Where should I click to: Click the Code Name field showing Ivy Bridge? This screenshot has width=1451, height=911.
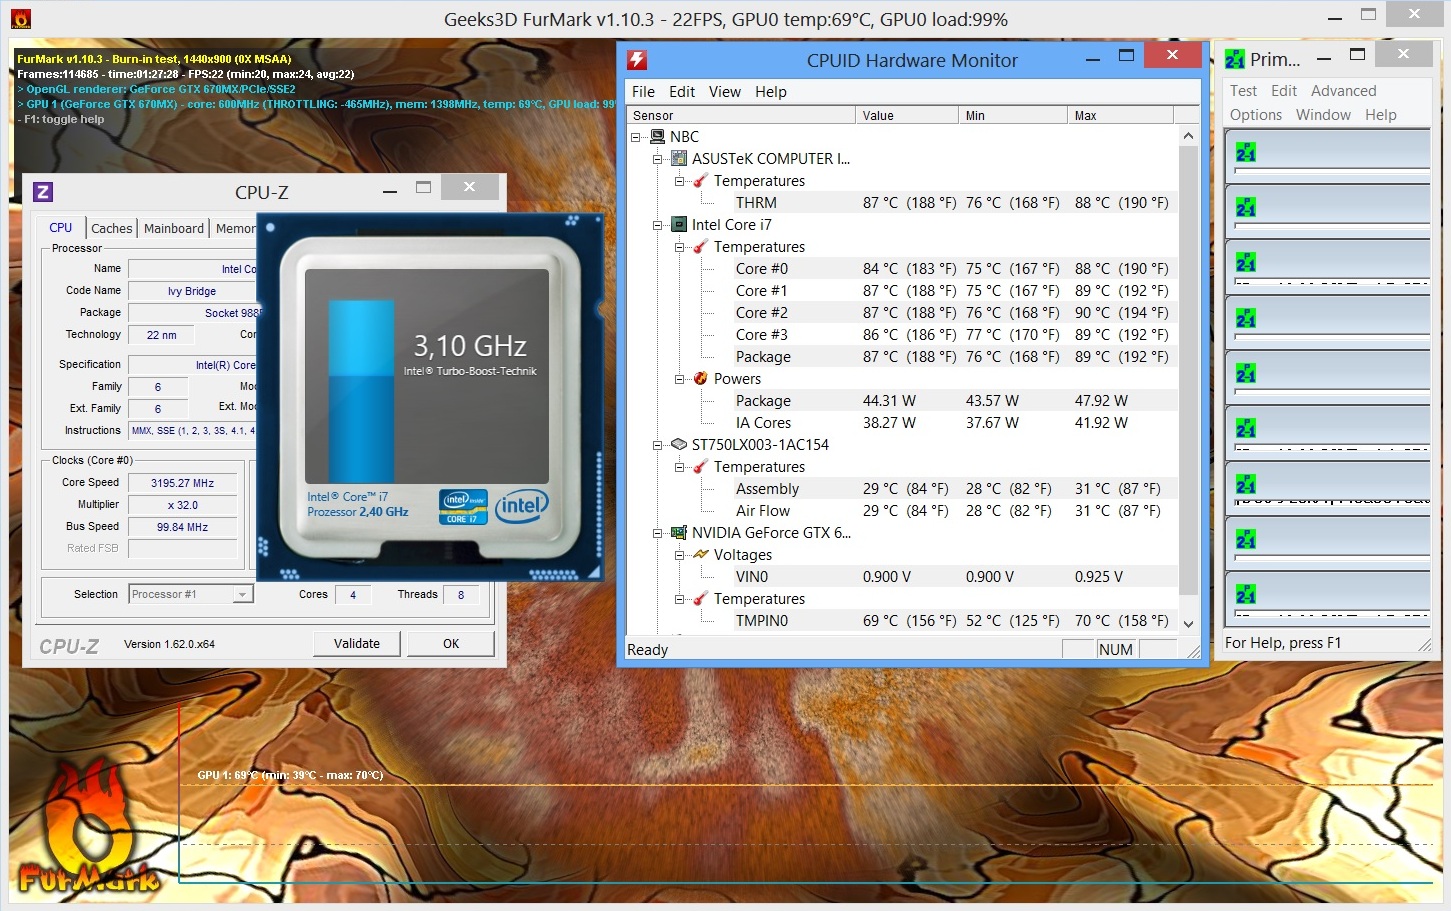[x=192, y=291]
